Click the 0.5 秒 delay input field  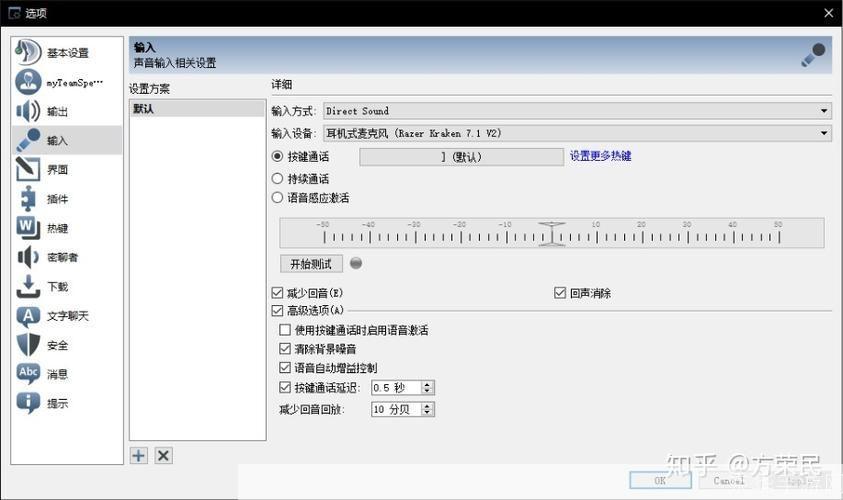396,387
